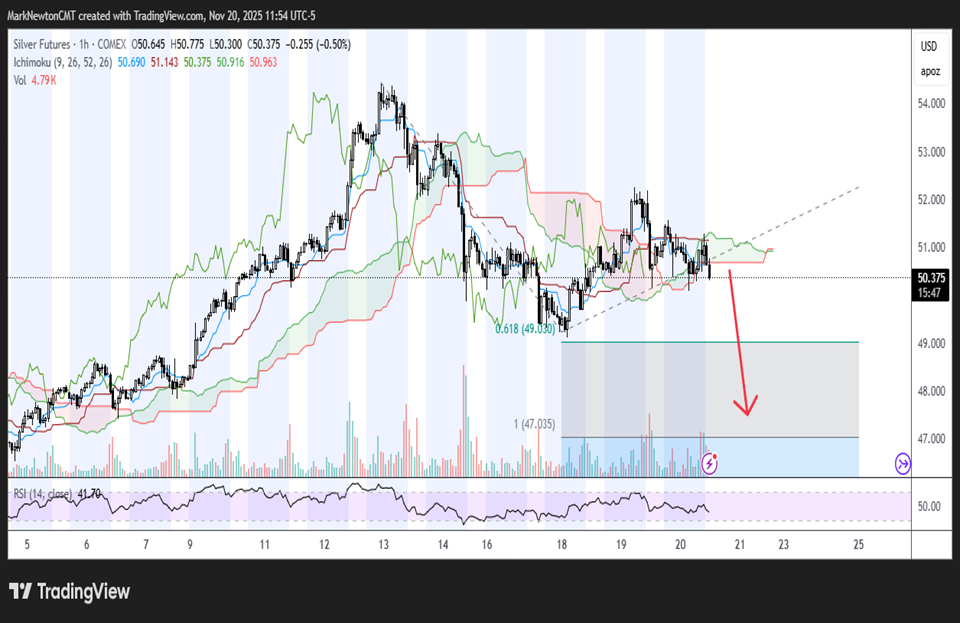Click the COMEX exchange label

coord(116,45)
